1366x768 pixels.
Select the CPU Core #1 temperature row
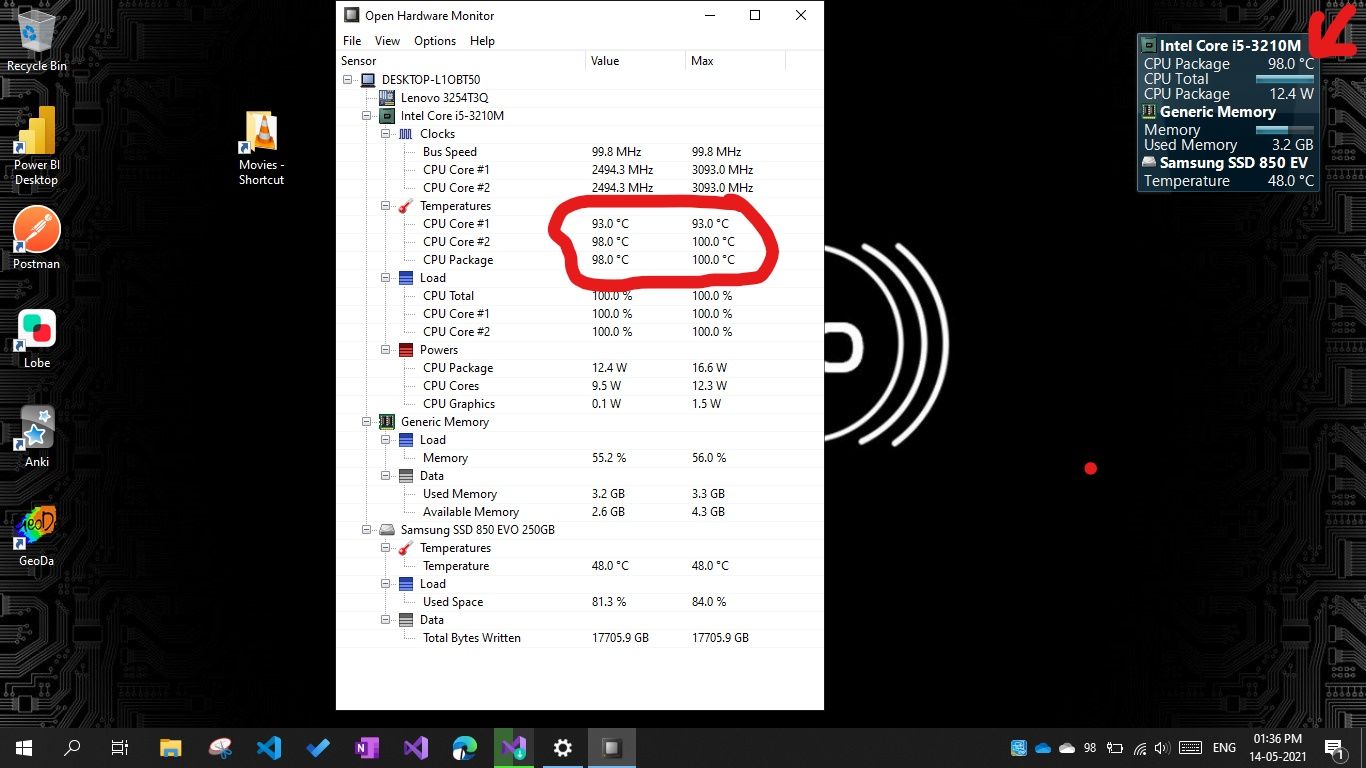580,224
